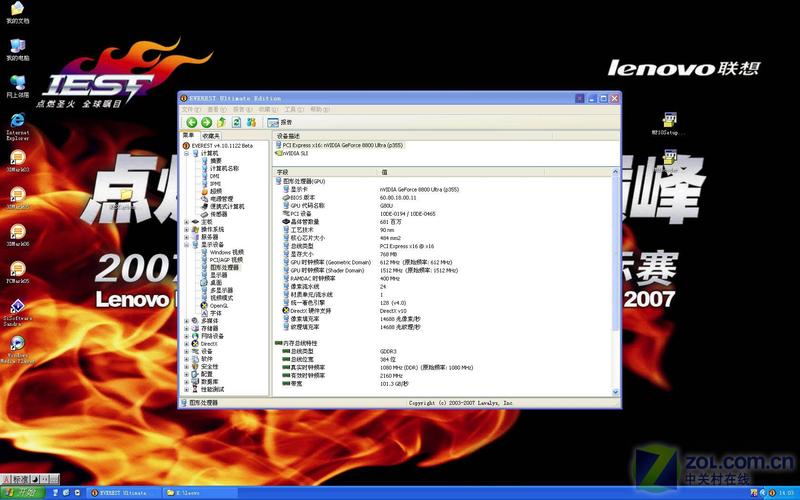The height and width of the screenshot is (500, 800).
Task: Expand the 存储器 tree node
Action: coord(187,329)
